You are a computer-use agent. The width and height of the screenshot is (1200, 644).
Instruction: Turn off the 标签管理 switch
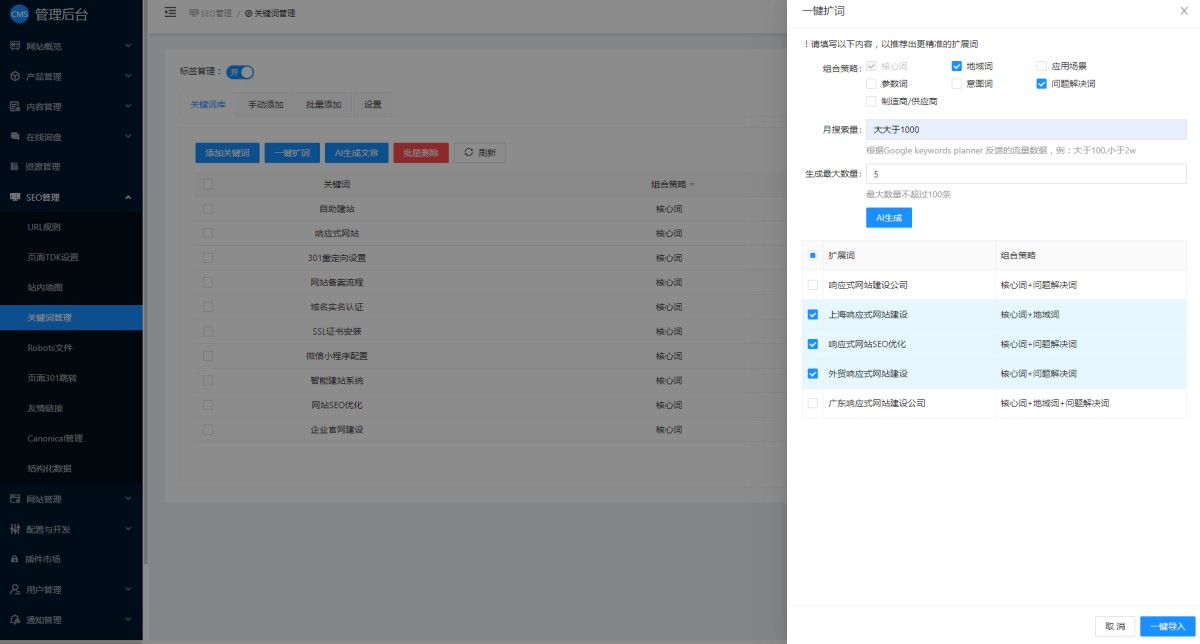tap(240, 72)
